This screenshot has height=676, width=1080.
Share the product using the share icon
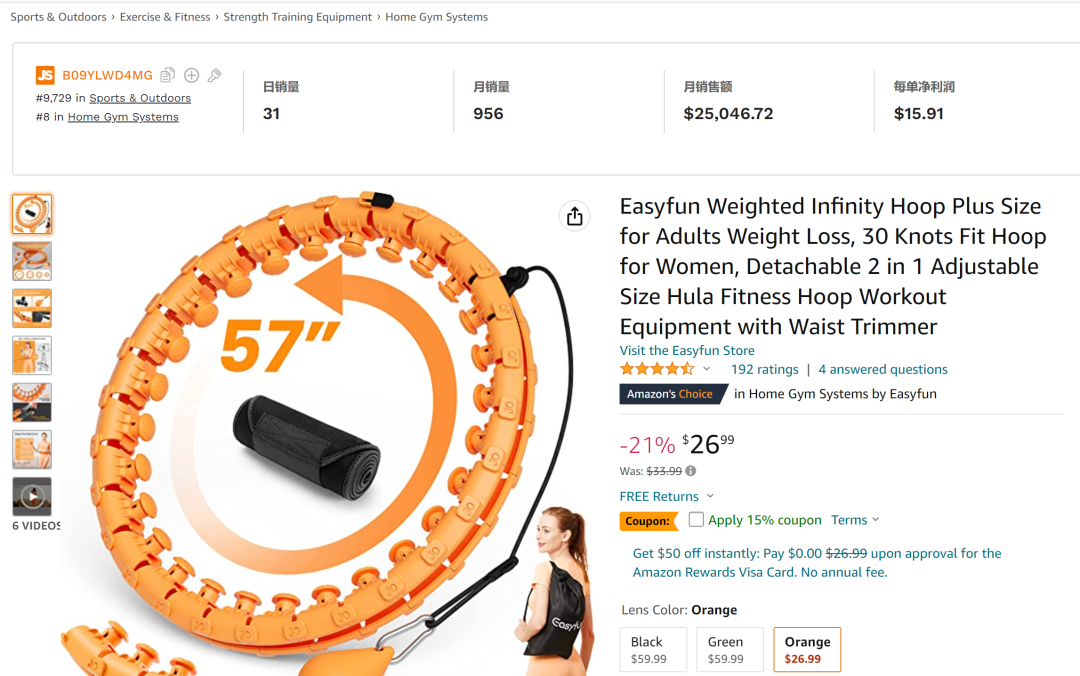(574, 216)
